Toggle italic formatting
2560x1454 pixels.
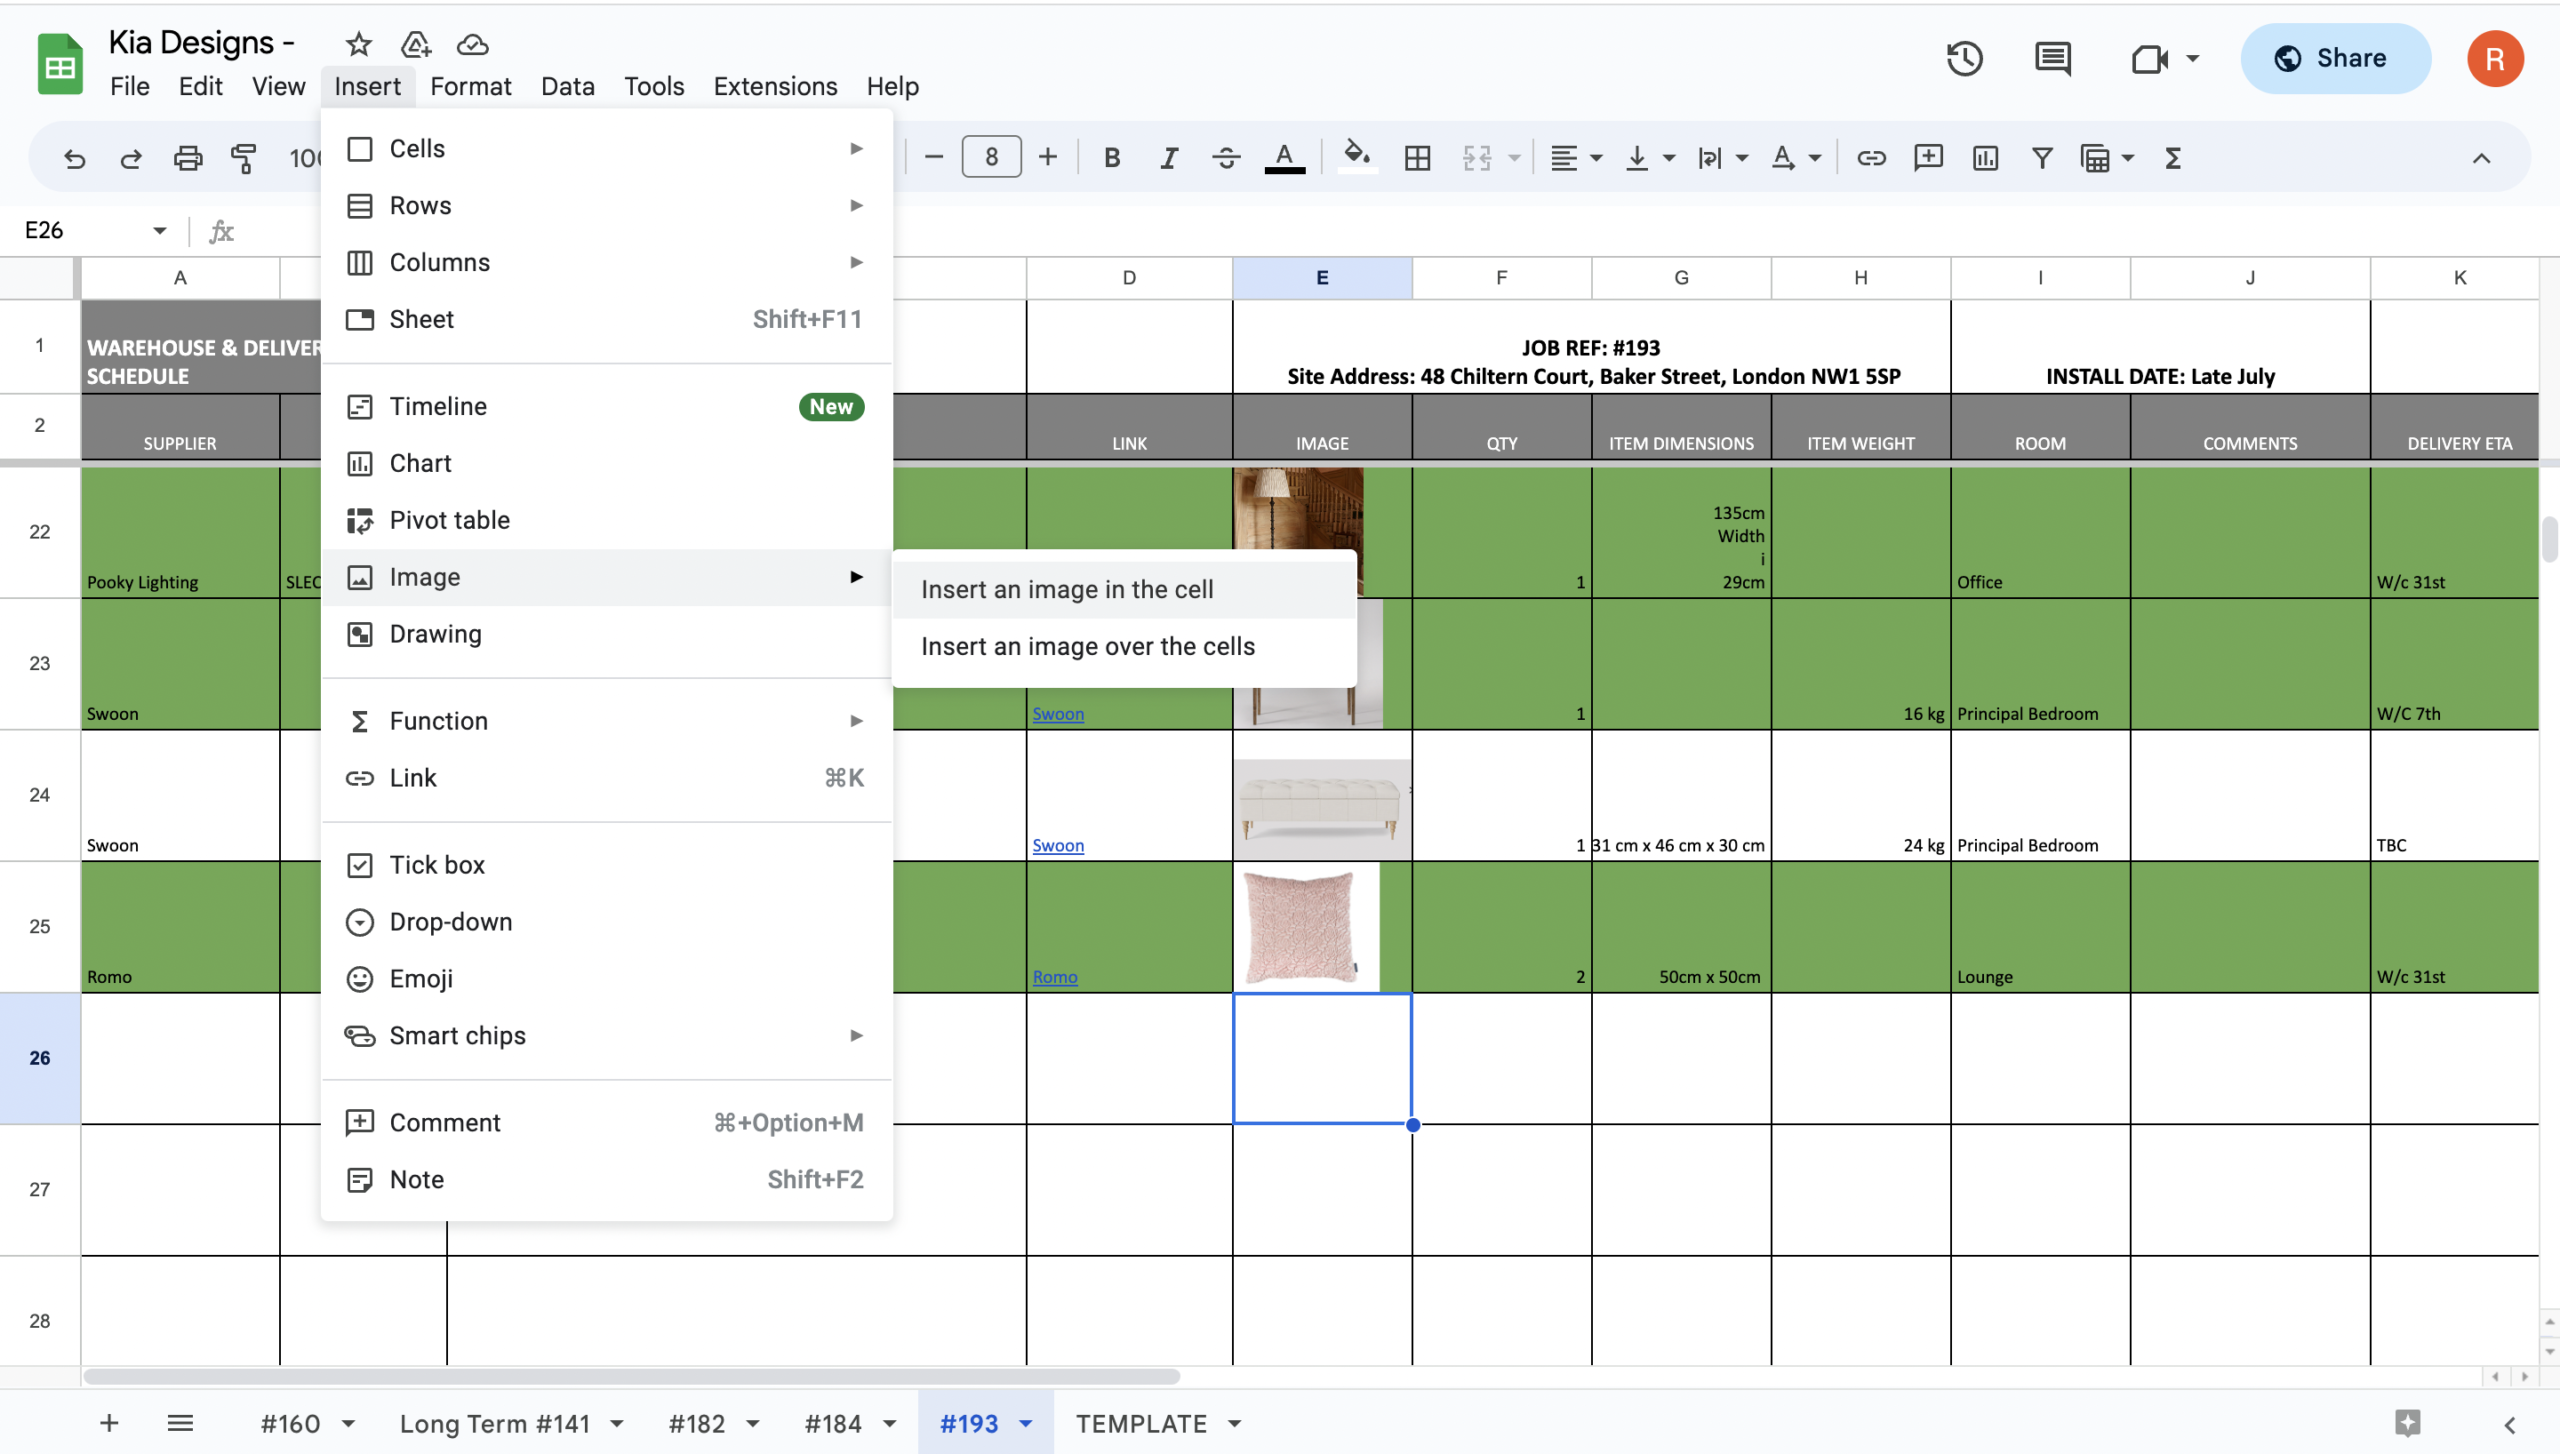1168,158
